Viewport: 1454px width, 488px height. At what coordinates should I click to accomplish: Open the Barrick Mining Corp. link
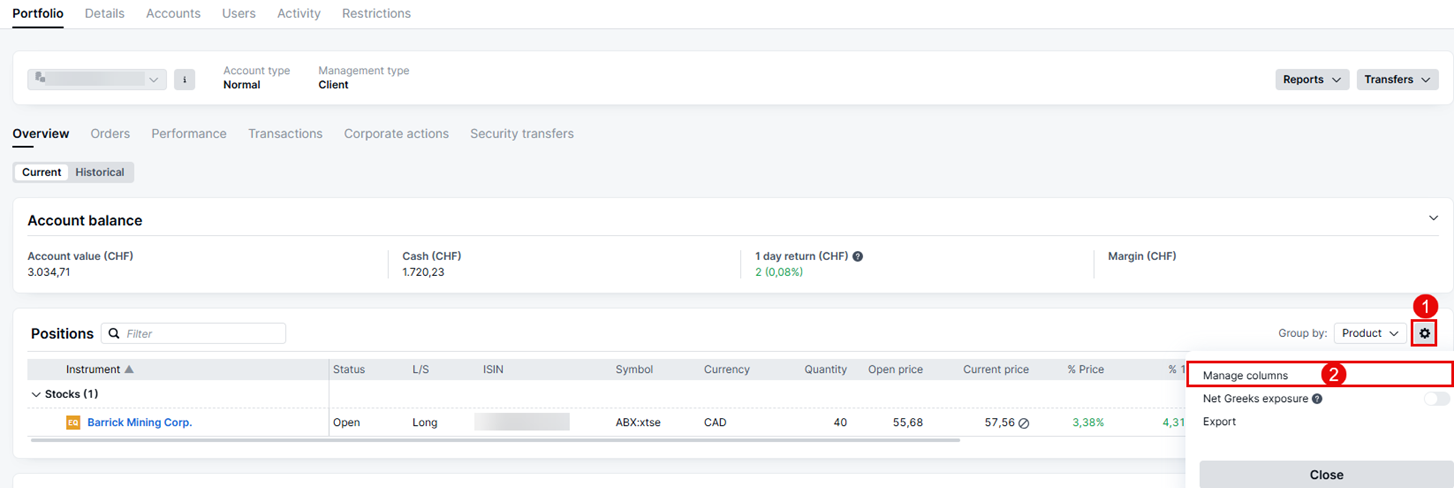click(139, 423)
